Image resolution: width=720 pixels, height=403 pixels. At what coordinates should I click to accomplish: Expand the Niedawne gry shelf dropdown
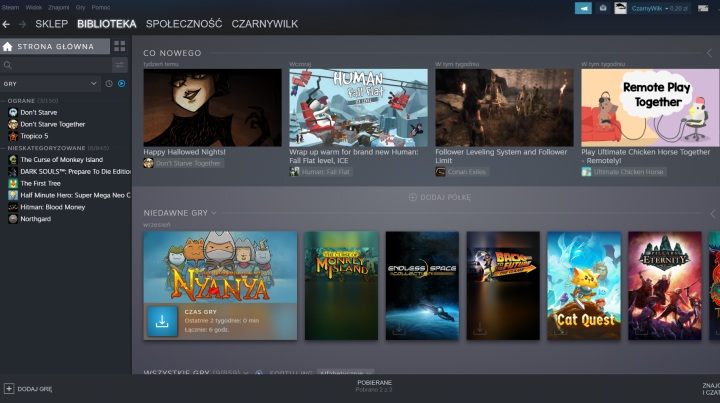click(x=214, y=213)
